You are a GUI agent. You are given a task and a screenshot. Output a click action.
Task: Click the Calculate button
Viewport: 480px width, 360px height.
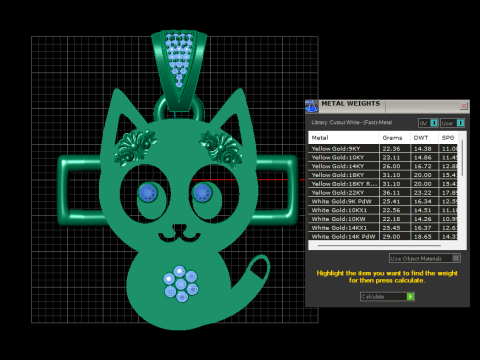[x=387, y=296]
